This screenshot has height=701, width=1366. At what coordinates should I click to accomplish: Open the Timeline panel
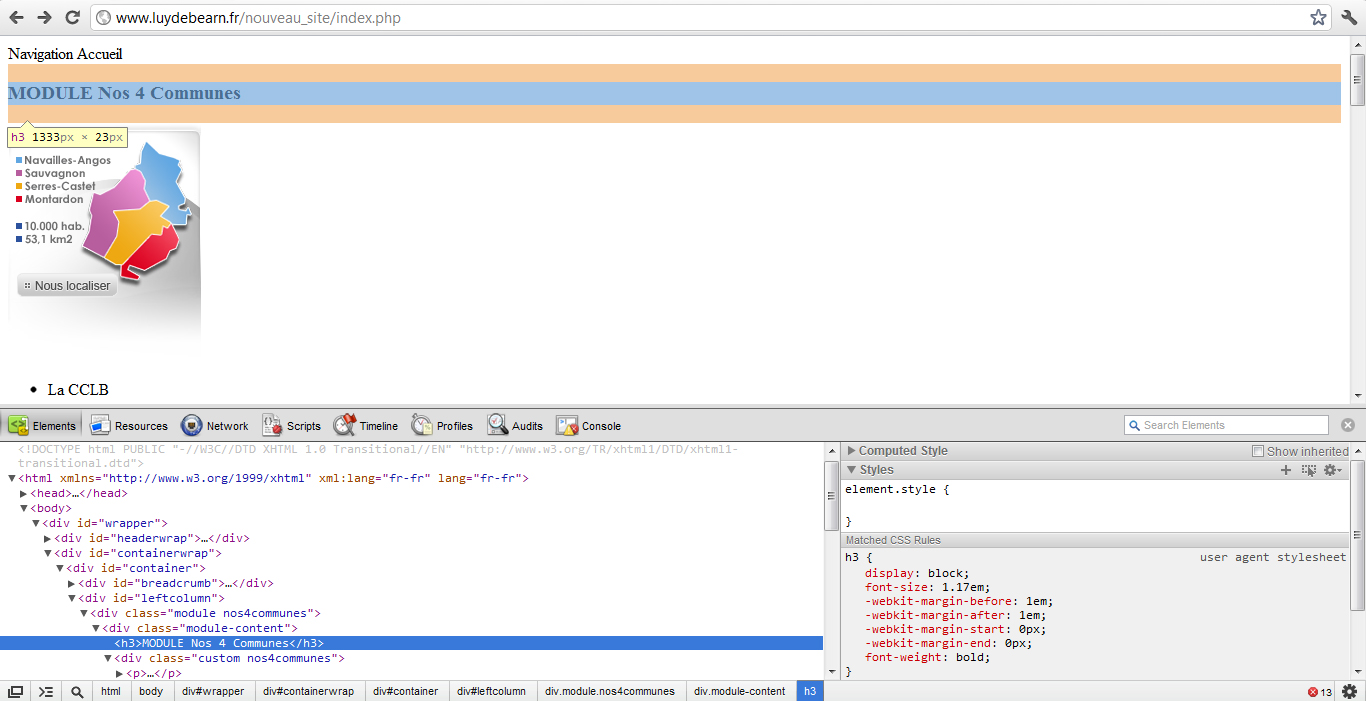click(366, 426)
